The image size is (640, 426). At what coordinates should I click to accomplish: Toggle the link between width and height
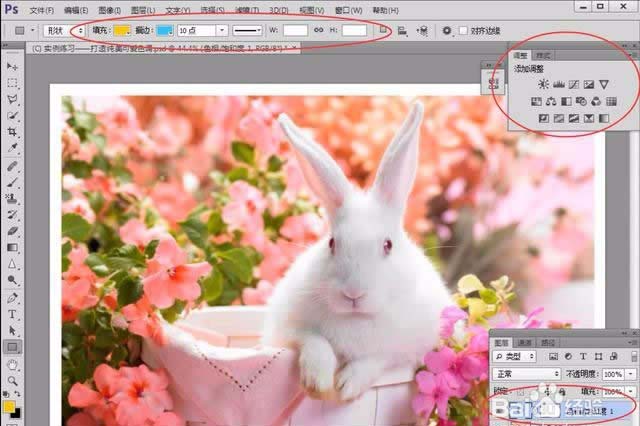pos(319,30)
